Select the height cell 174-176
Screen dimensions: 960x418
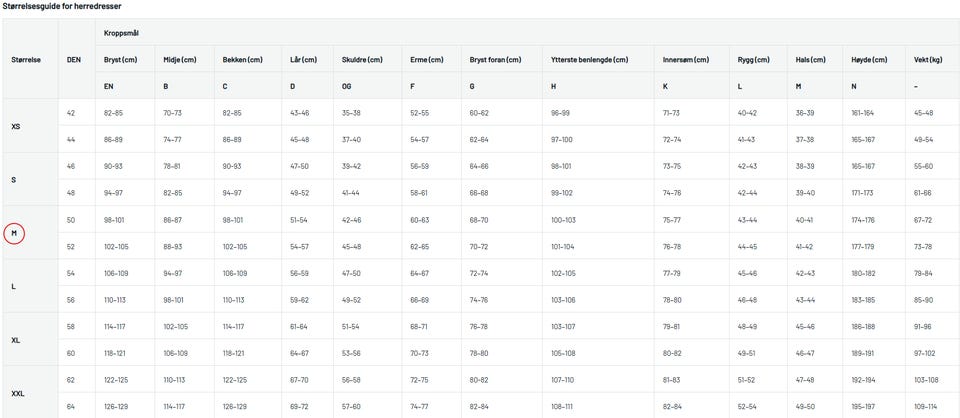862,219
